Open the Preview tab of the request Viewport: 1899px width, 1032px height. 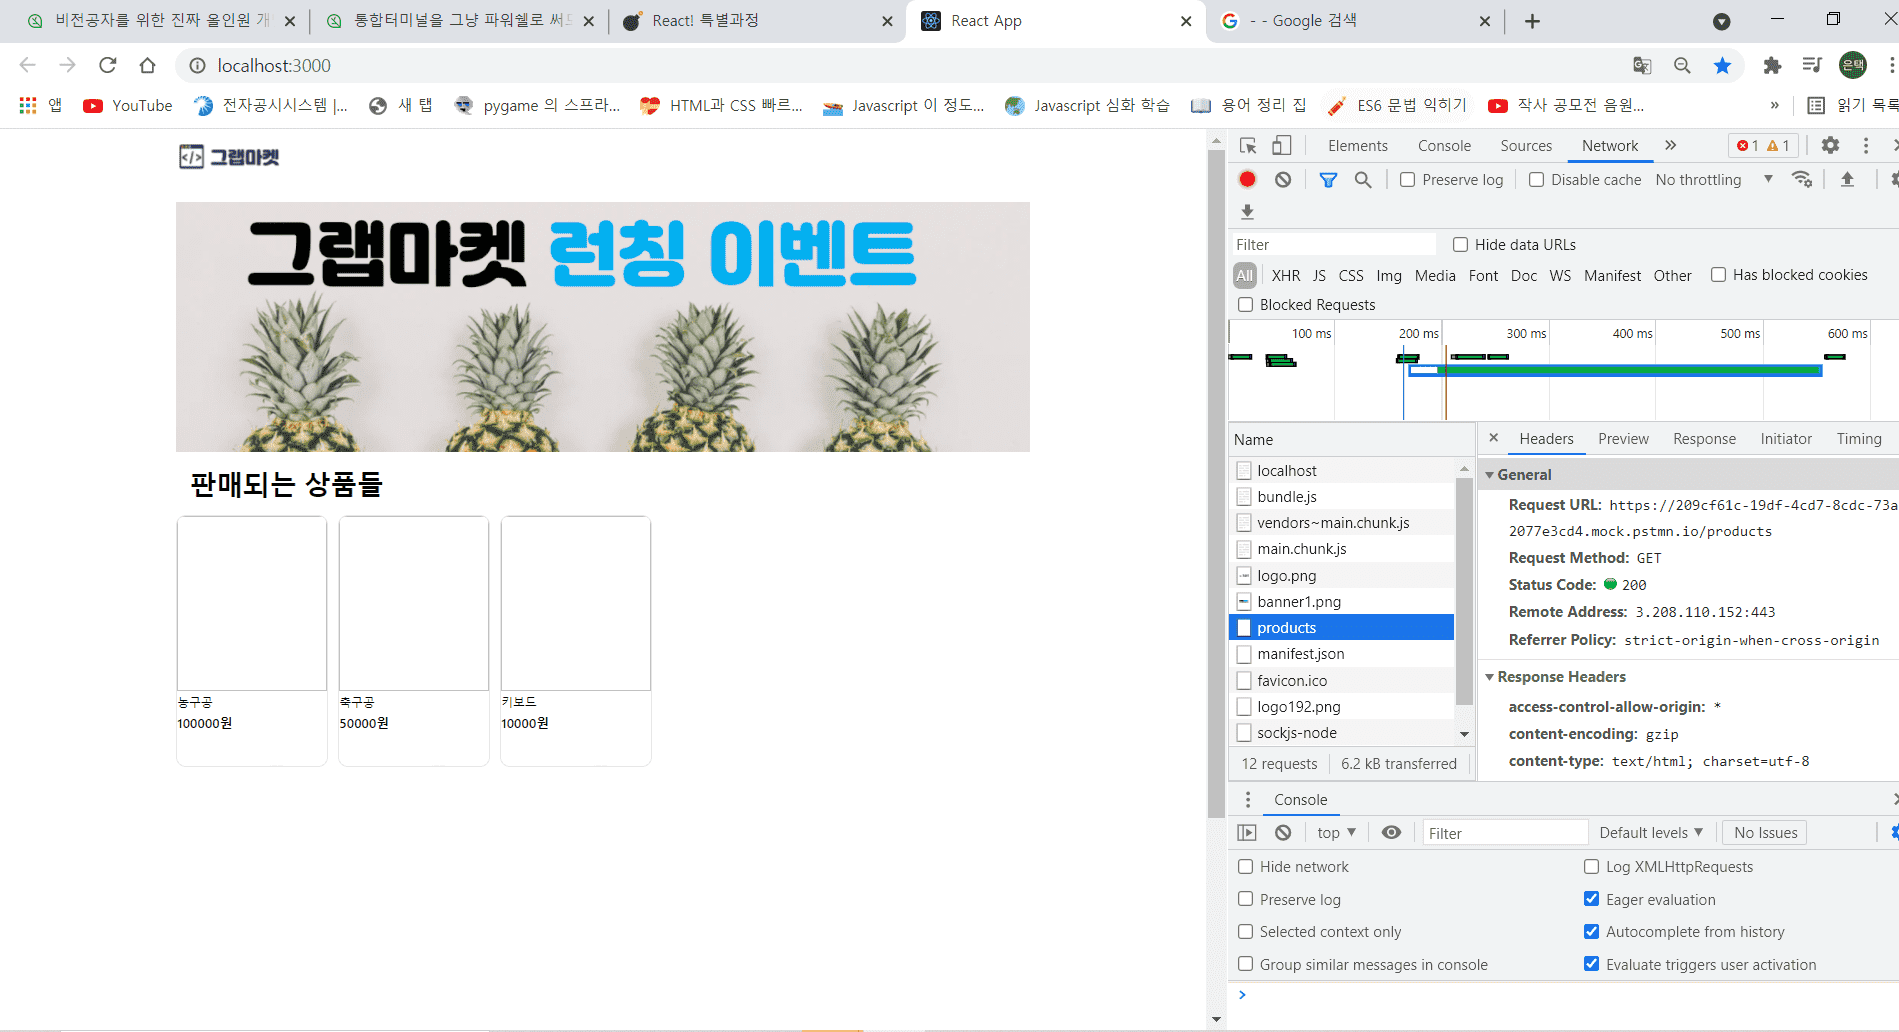tap(1623, 439)
